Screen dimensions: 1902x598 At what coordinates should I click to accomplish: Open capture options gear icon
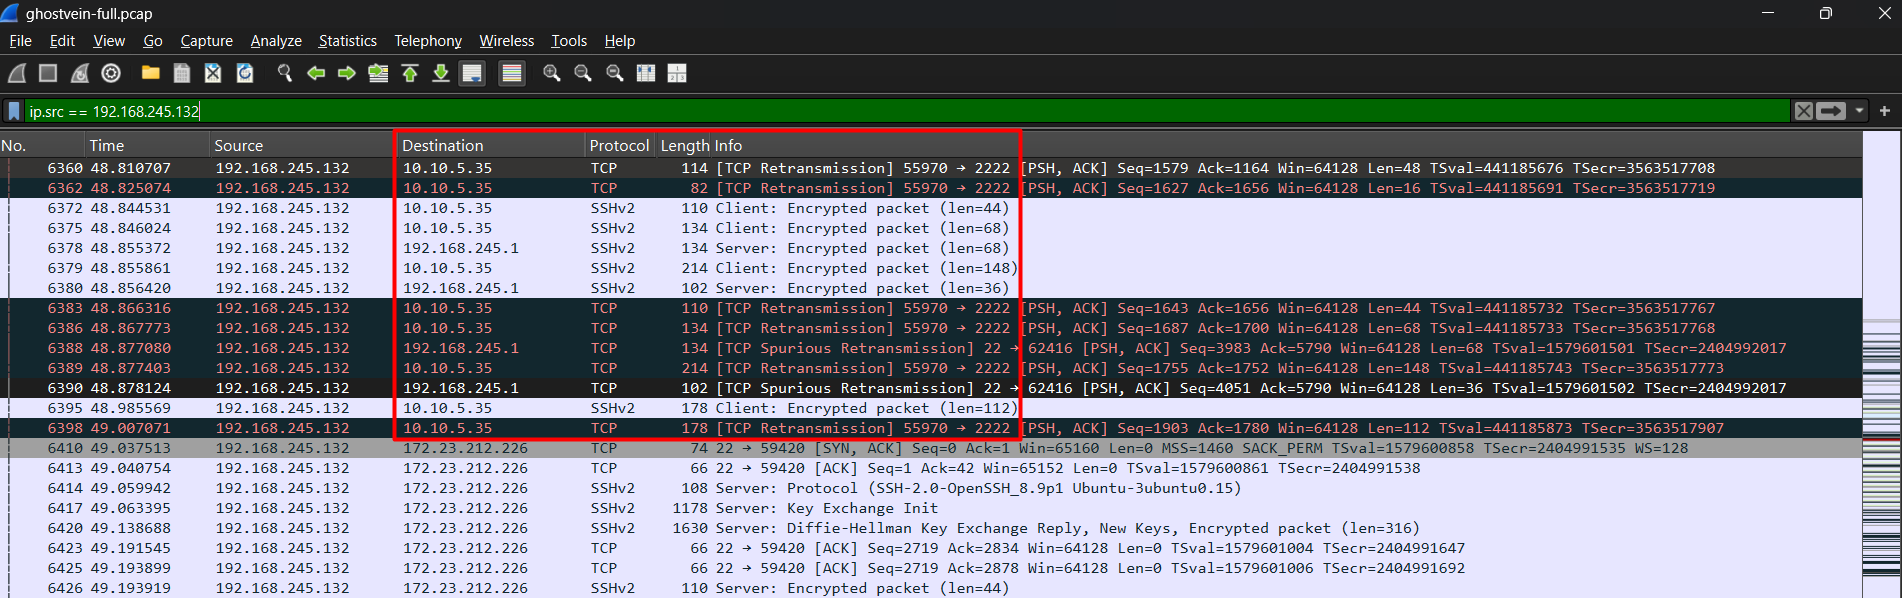[111, 73]
